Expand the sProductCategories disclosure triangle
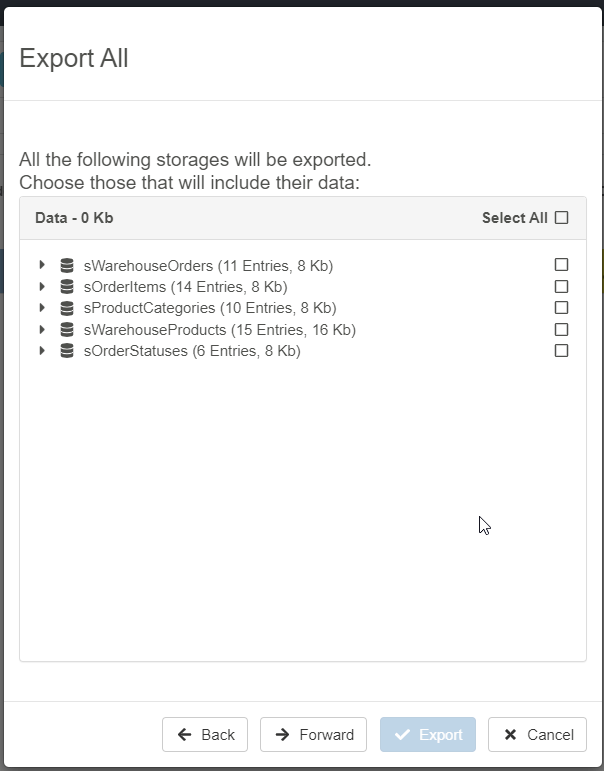 (x=42, y=308)
